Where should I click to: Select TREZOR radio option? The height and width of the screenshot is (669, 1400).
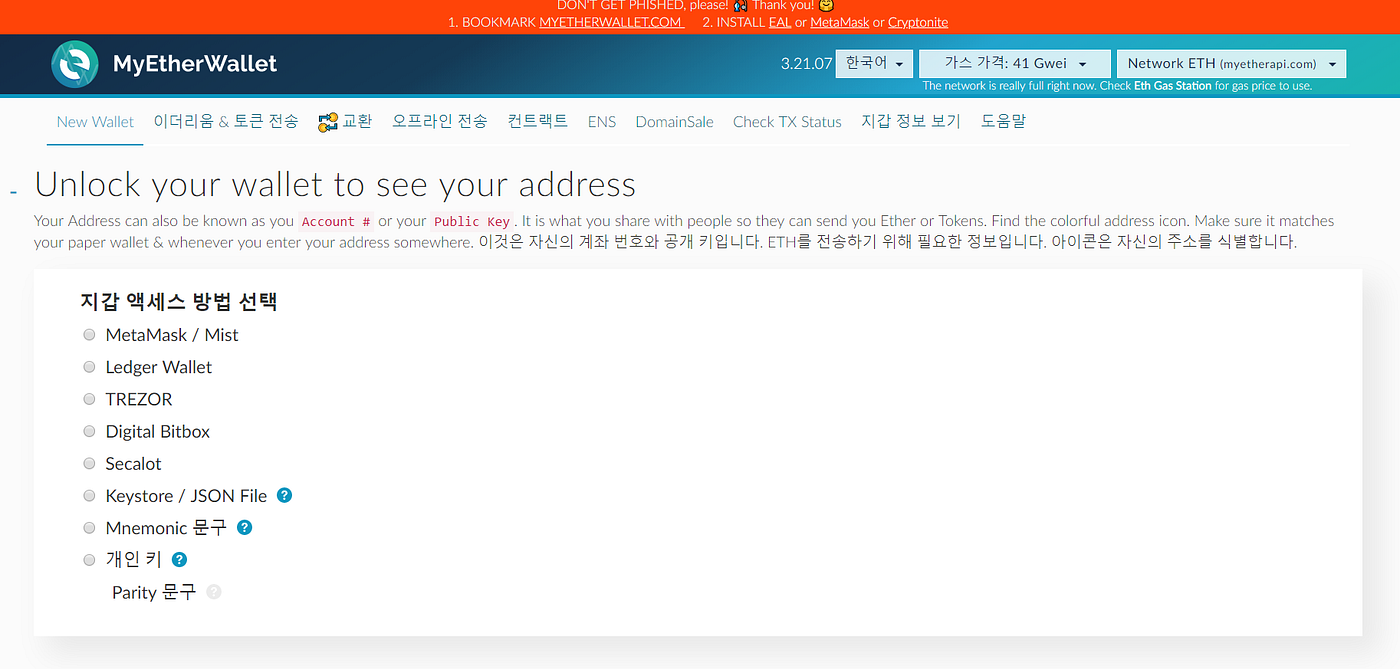(x=89, y=399)
